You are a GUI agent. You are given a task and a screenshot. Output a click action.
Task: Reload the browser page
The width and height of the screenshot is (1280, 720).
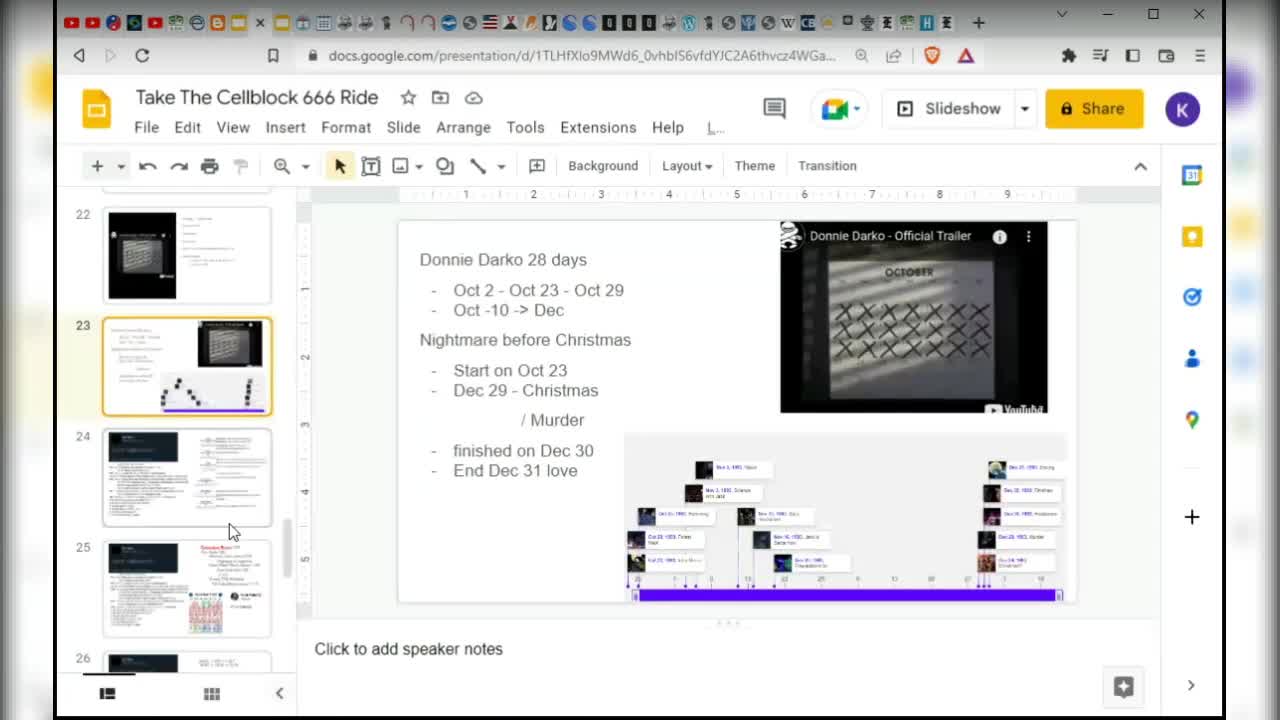point(142,56)
